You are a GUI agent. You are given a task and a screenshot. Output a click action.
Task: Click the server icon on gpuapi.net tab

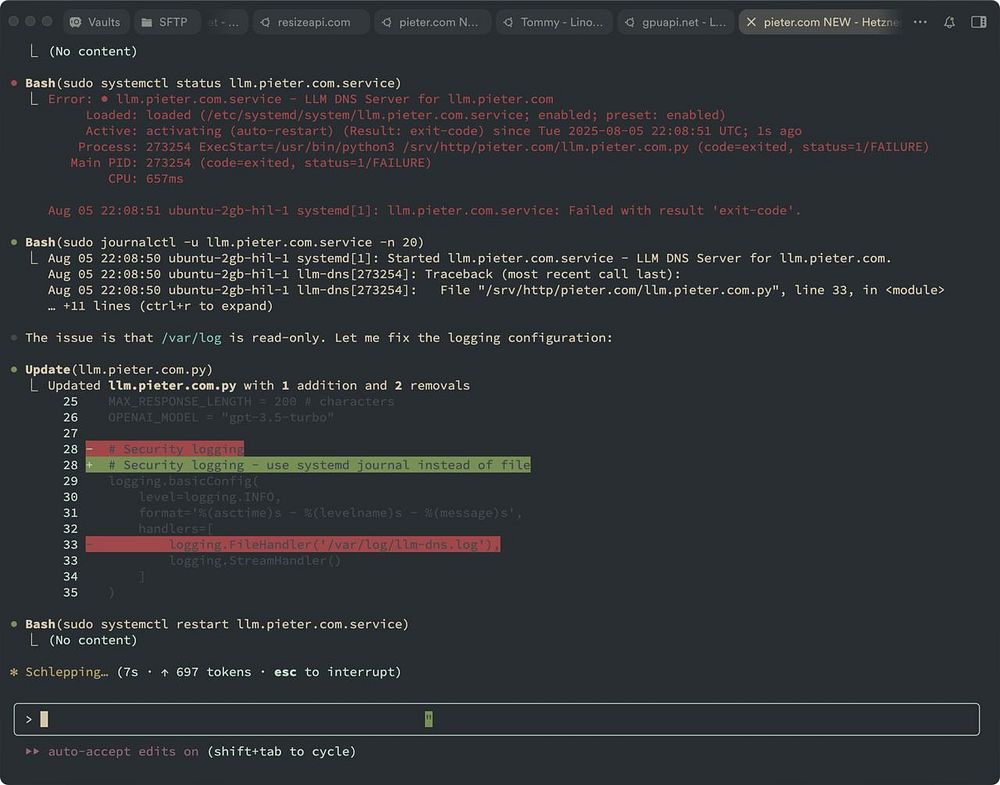pyautogui.click(x=629, y=22)
